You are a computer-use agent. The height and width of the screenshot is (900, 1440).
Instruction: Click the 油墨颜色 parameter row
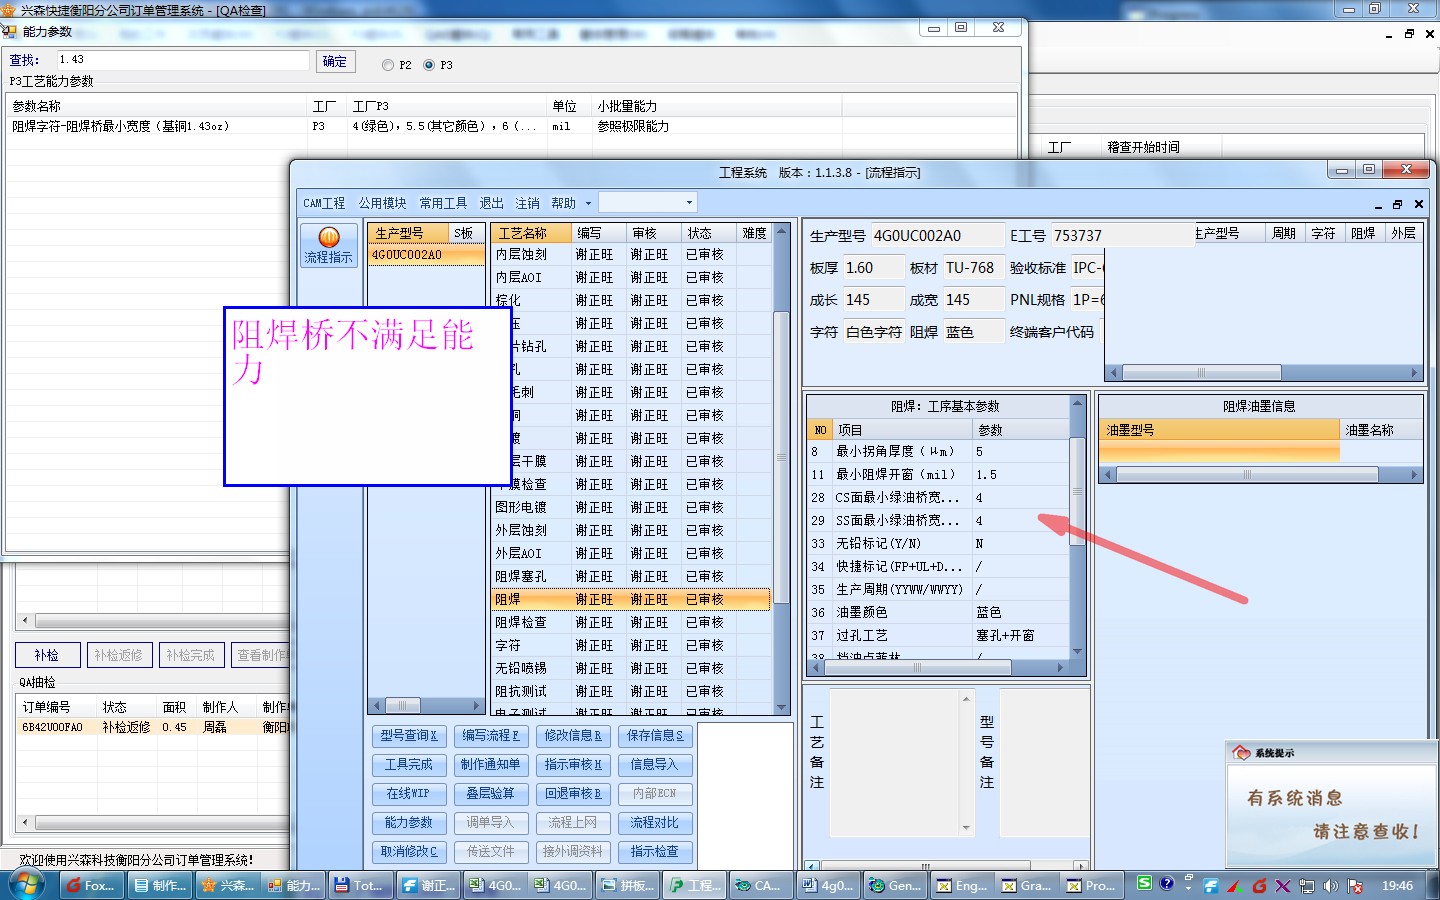(938, 612)
